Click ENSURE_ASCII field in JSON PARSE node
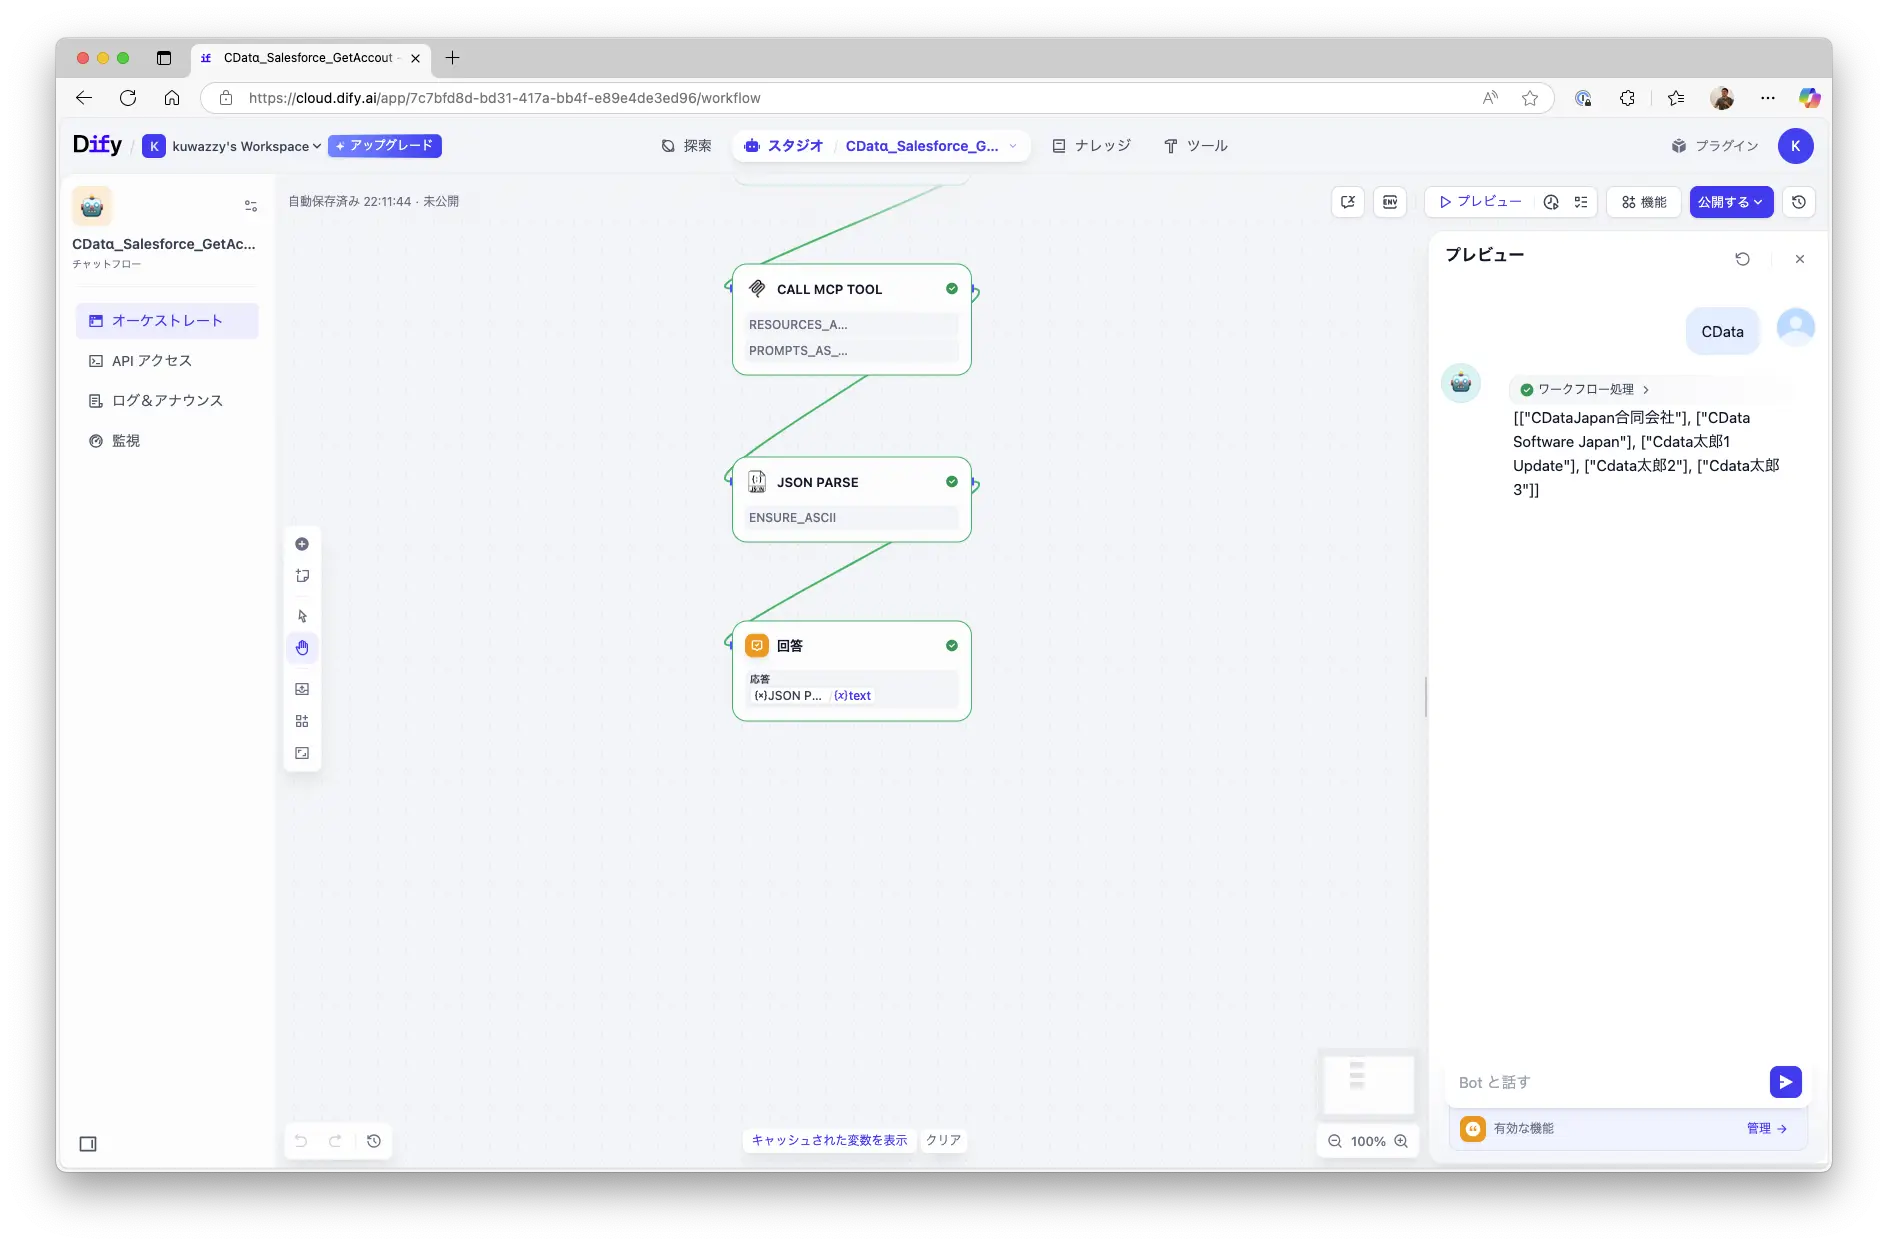Image resolution: width=1888 pixels, height=1246 pixels. tap(852, 517)
